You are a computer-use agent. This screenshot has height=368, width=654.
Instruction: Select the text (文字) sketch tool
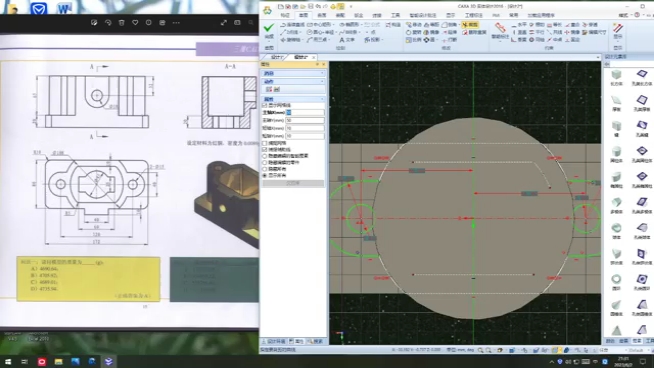[x=347, y=40]
